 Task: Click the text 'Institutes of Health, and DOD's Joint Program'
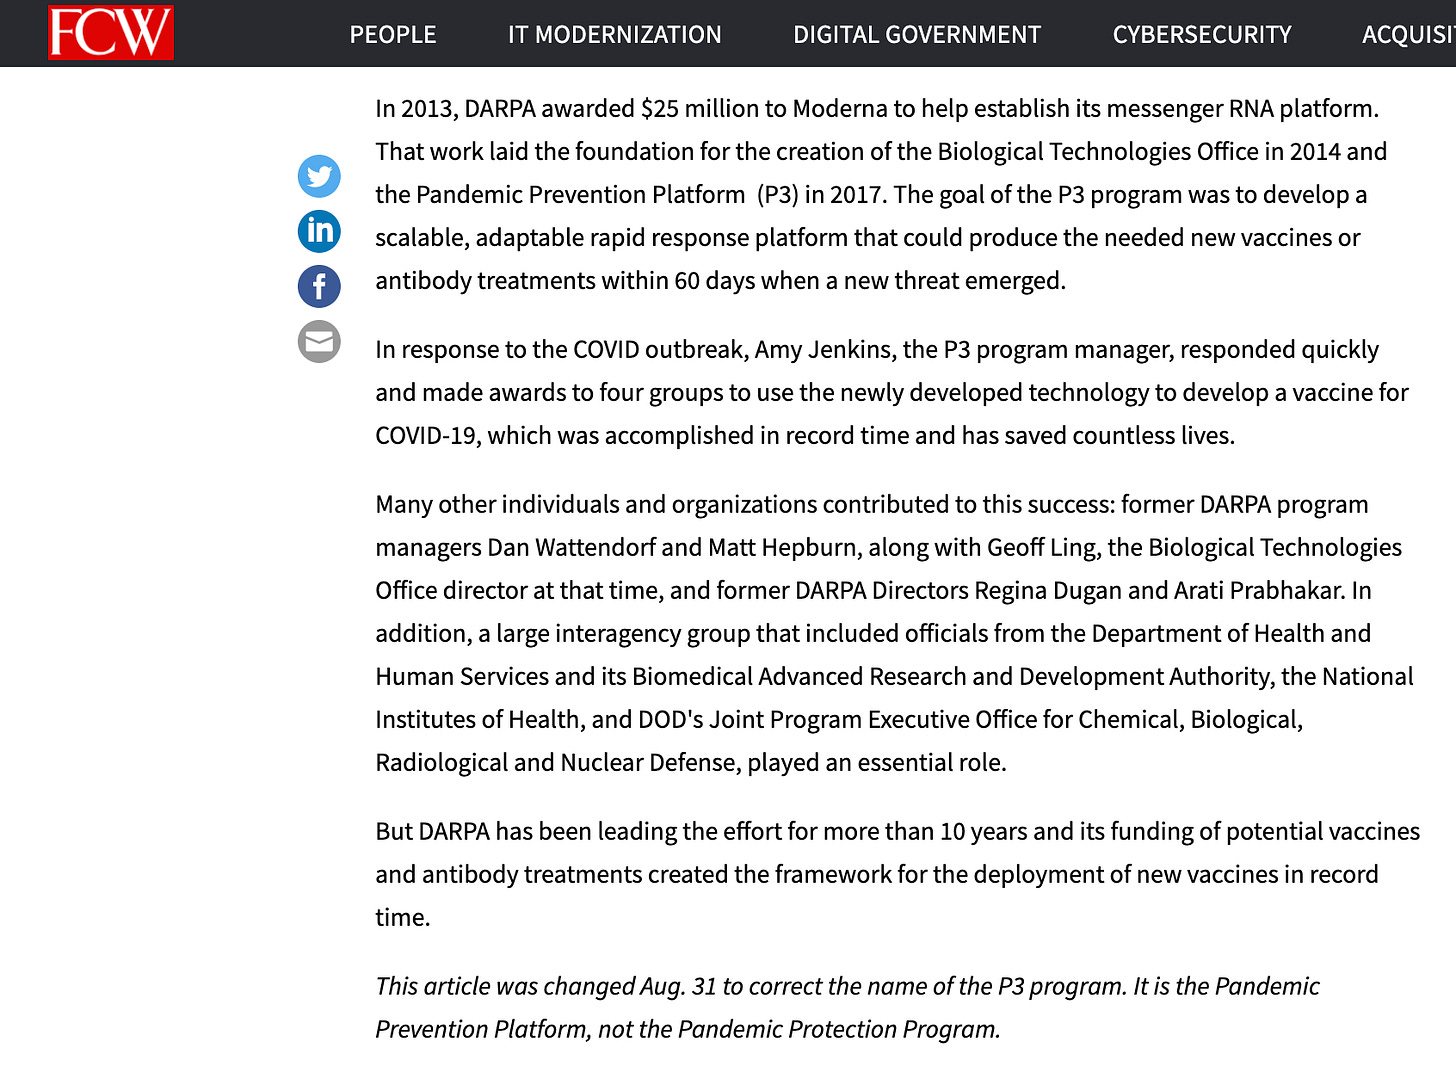(619, 719)
